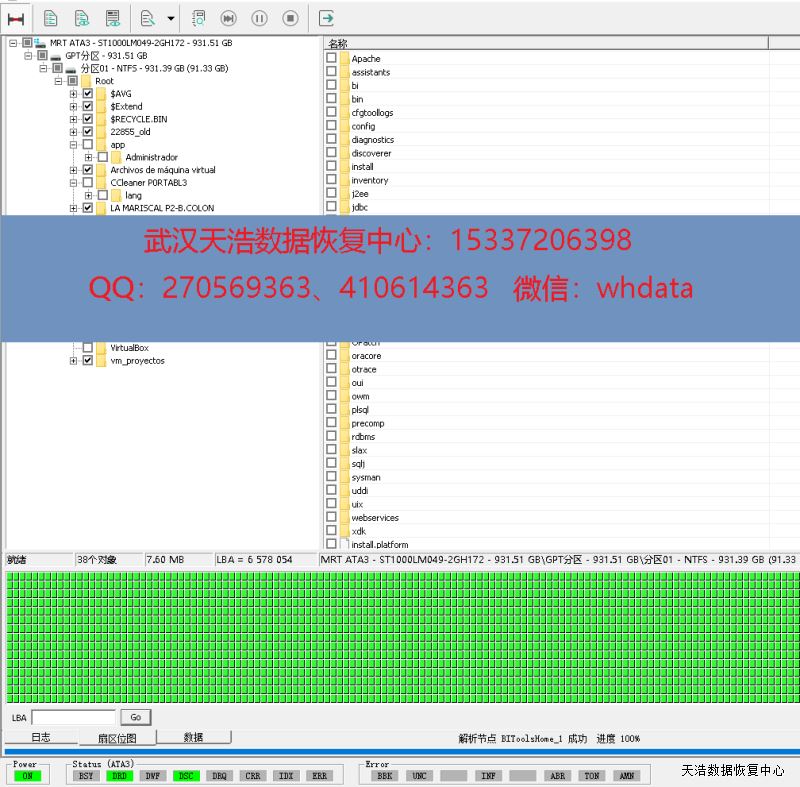Tick the checkbox next to VirtualBox
The width and height of the screenshot is (800, 787).
click(88, 347)
